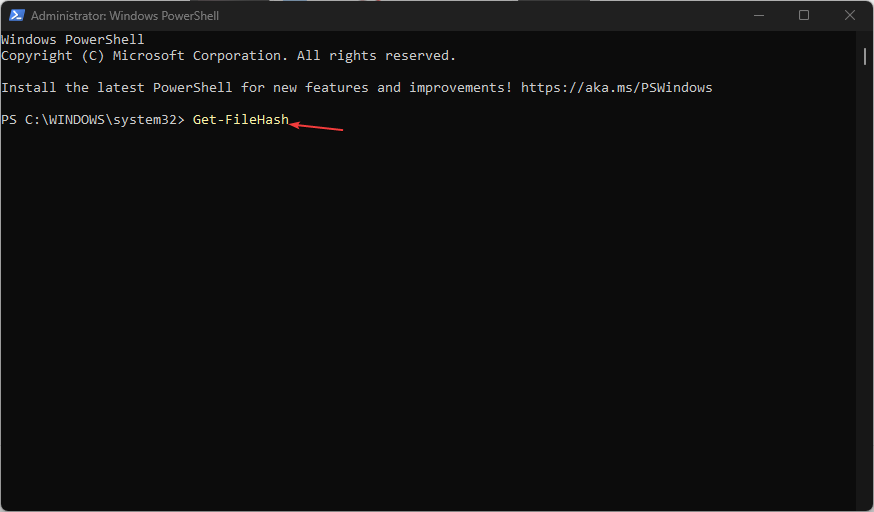
Task: Click the word improvements! in the output
Action: click(460, 87)
